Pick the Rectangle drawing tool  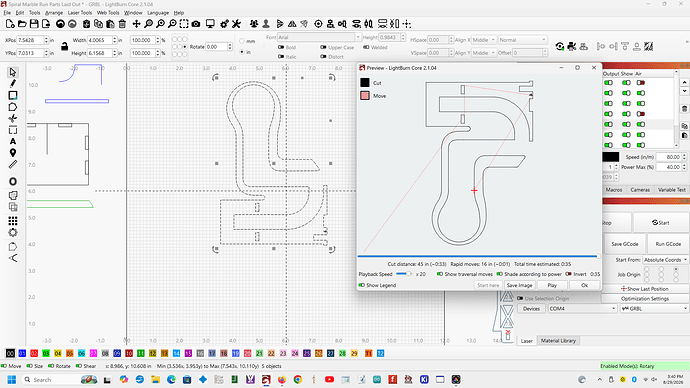[13, 95]
